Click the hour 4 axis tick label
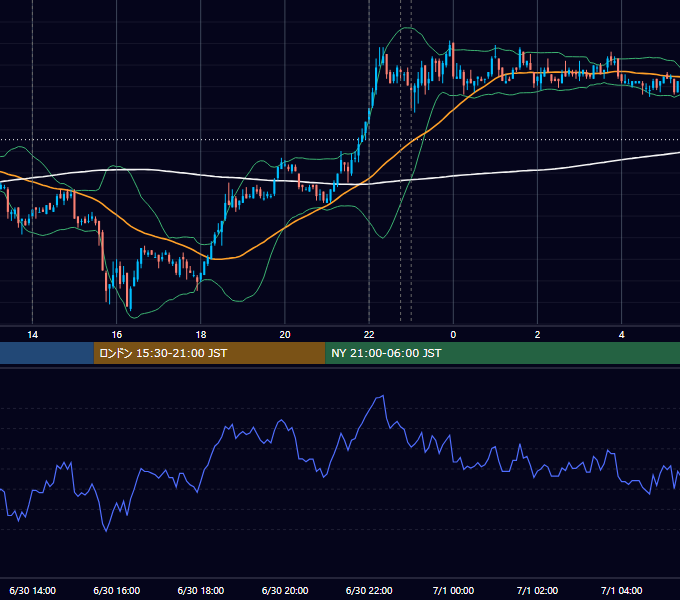Screen dimensions: 680x600 (x=621, y=335)
